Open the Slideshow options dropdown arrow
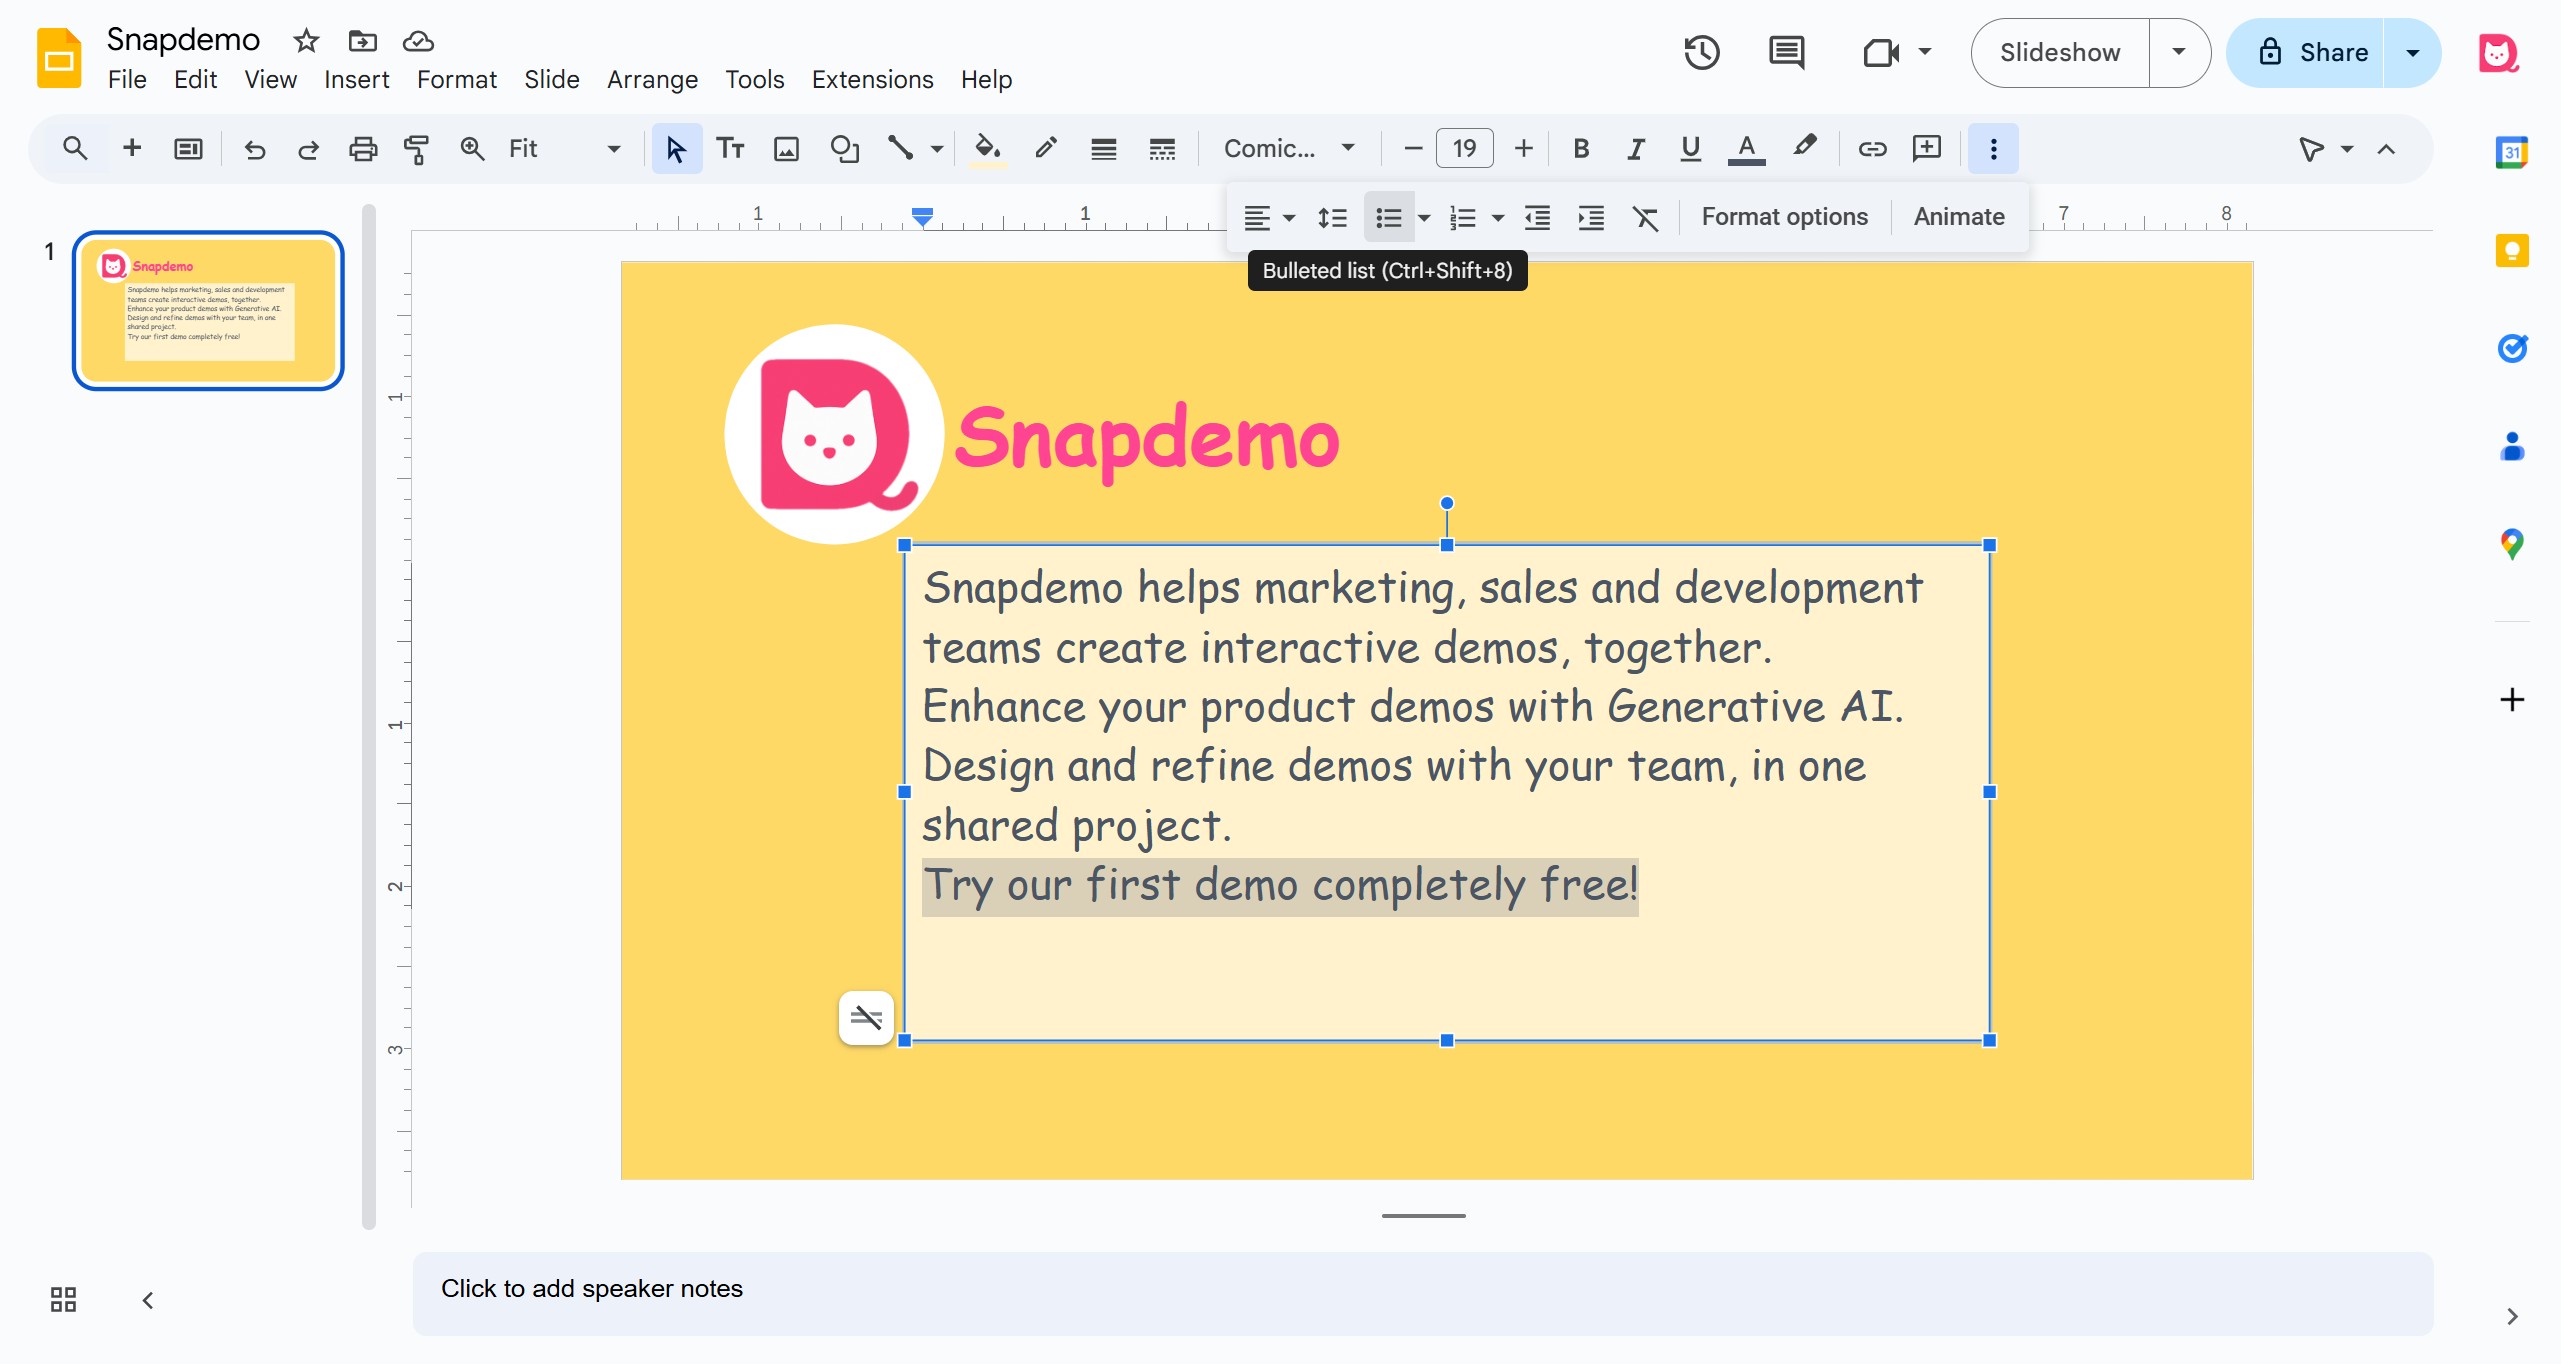The height and width of the screenshot is (1365, 2561). 2179,52
